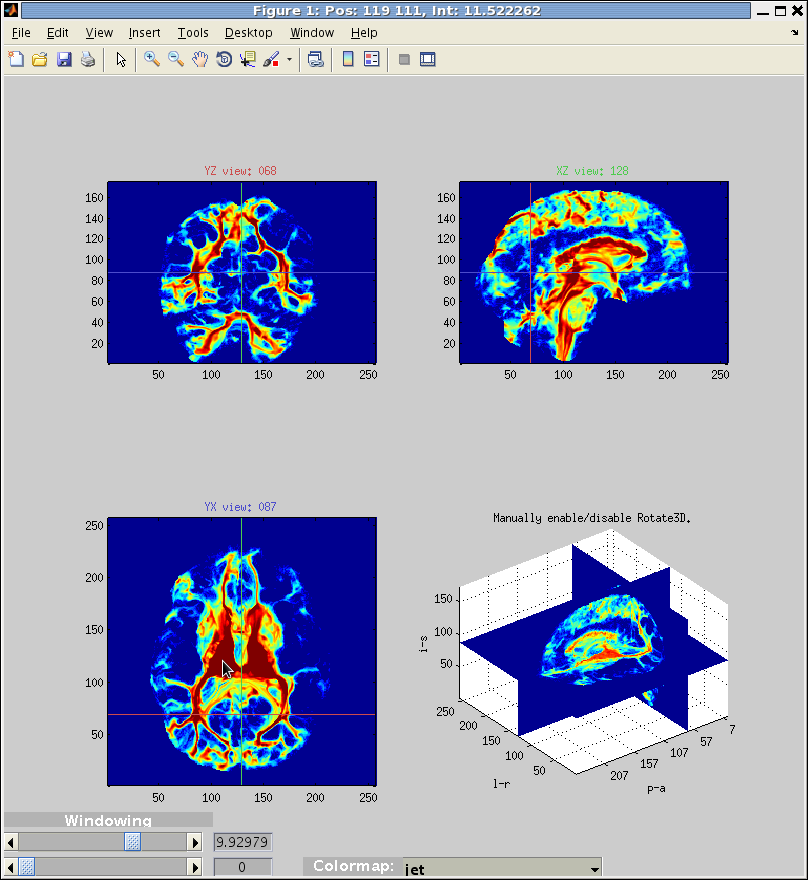Click right arrow of upper Windowing slider
This screenshot has width=808, height=880.
coord(194,842)
